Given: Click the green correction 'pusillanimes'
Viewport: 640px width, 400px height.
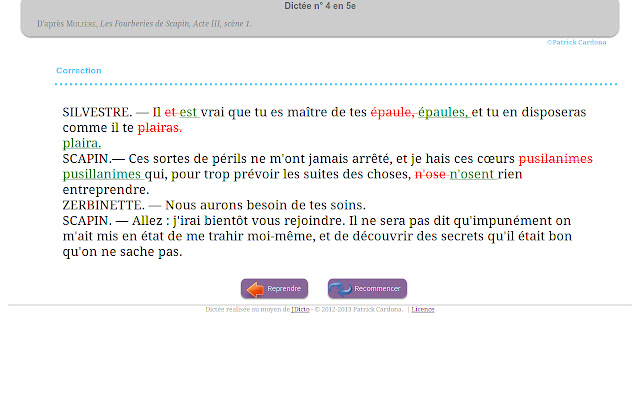Looking at the screenshot, I should tap(101, 174).
